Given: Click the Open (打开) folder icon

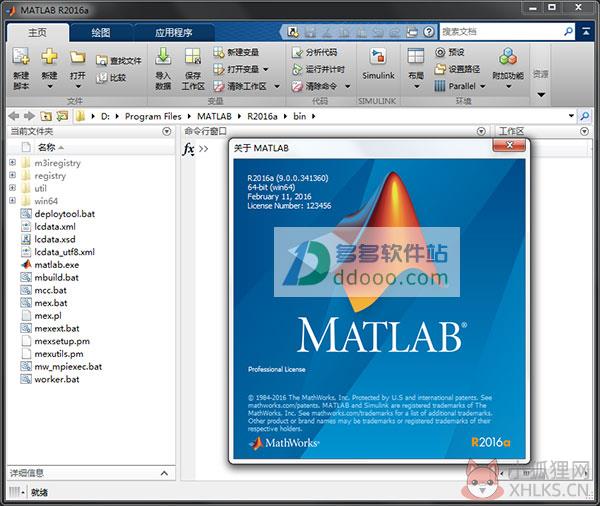Looking at the screenshot, I should point(78,57).
